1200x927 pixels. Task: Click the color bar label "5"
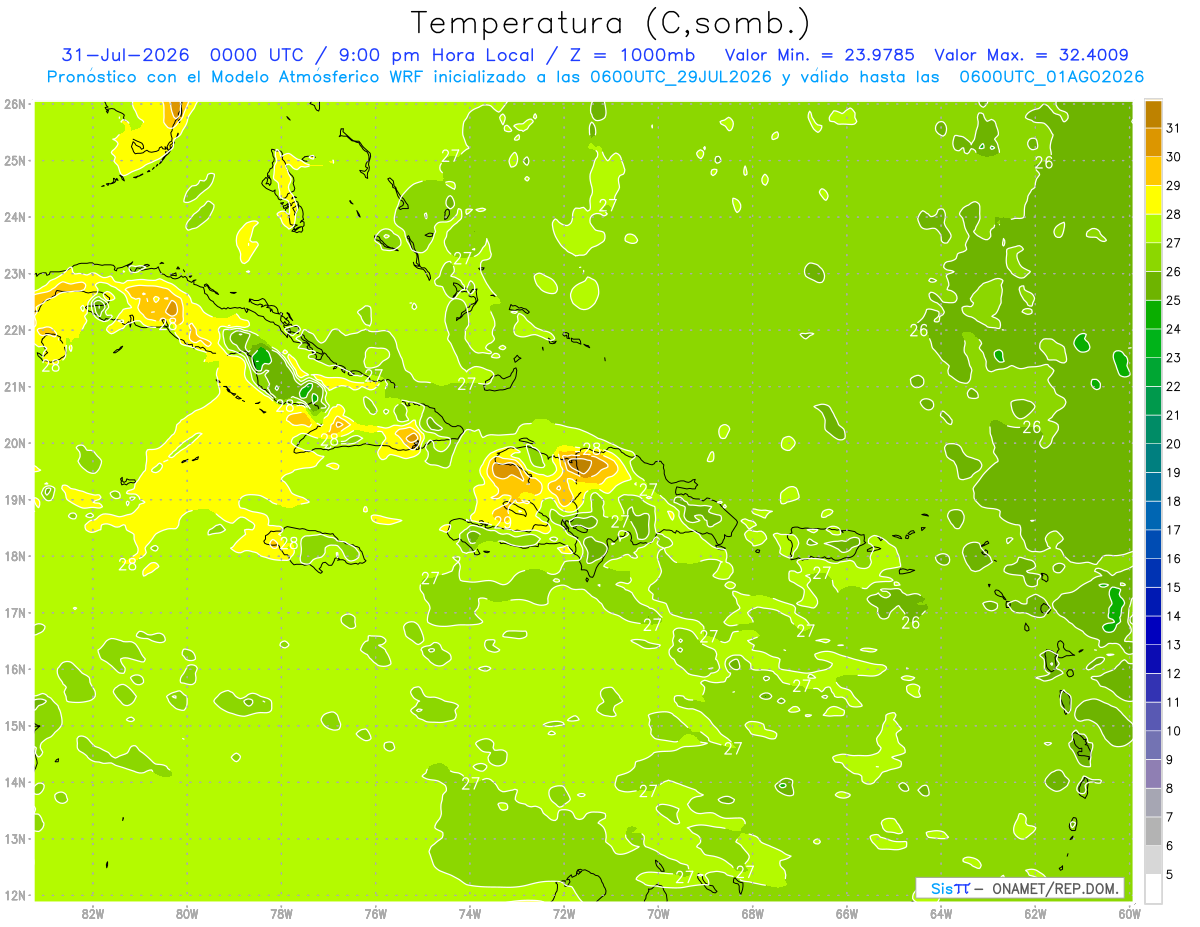[x=1170, y=874]
